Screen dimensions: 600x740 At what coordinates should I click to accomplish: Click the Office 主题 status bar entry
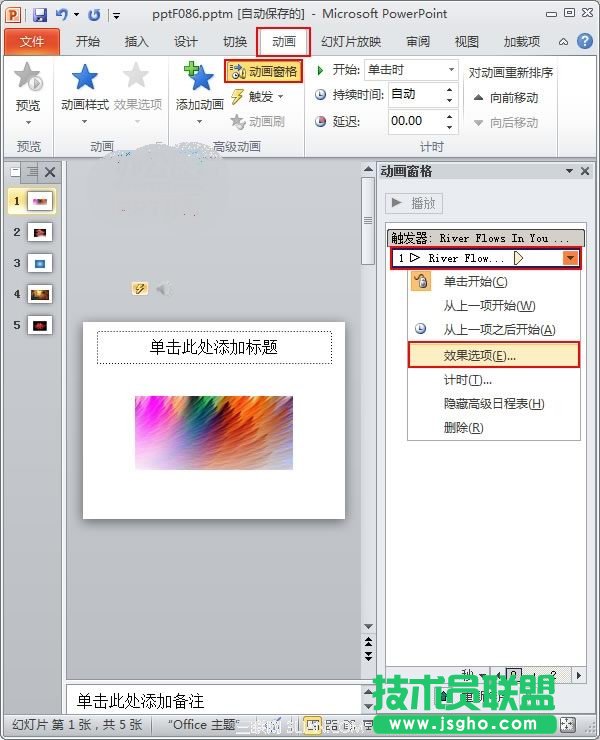coord(204,724)
